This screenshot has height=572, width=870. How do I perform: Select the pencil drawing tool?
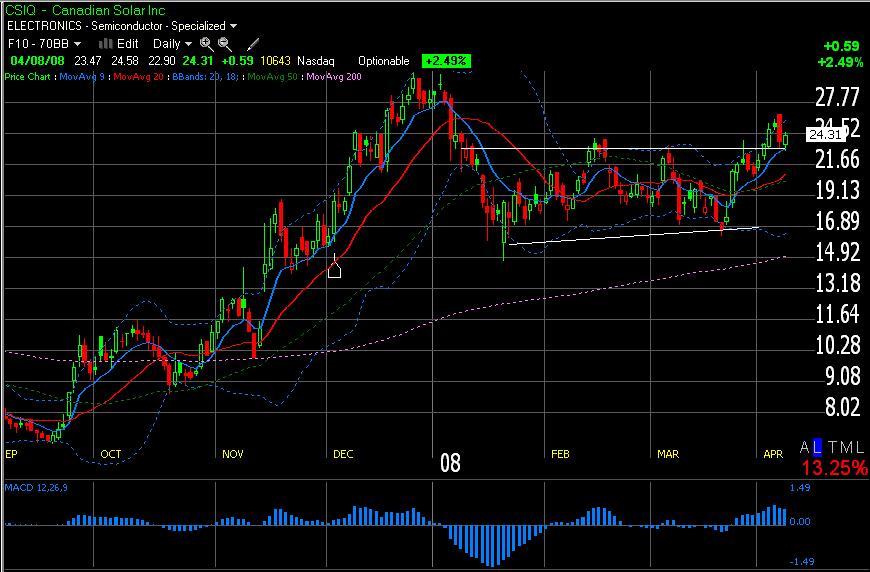pos(252,44)
